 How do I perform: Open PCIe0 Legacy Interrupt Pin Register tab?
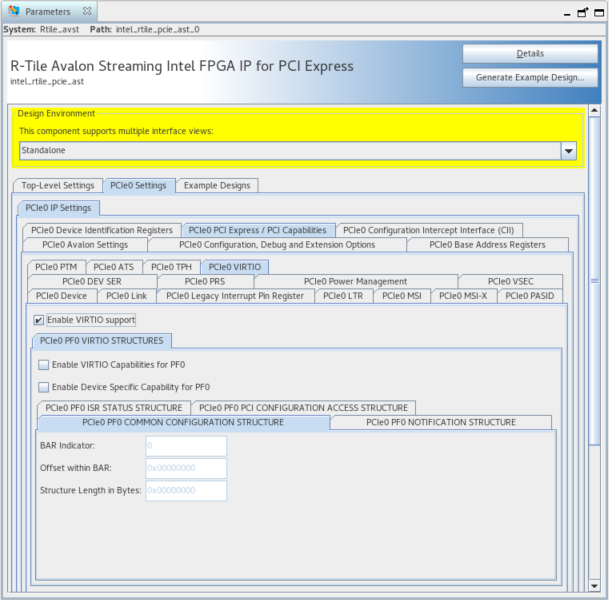click(x=235, y=296)
